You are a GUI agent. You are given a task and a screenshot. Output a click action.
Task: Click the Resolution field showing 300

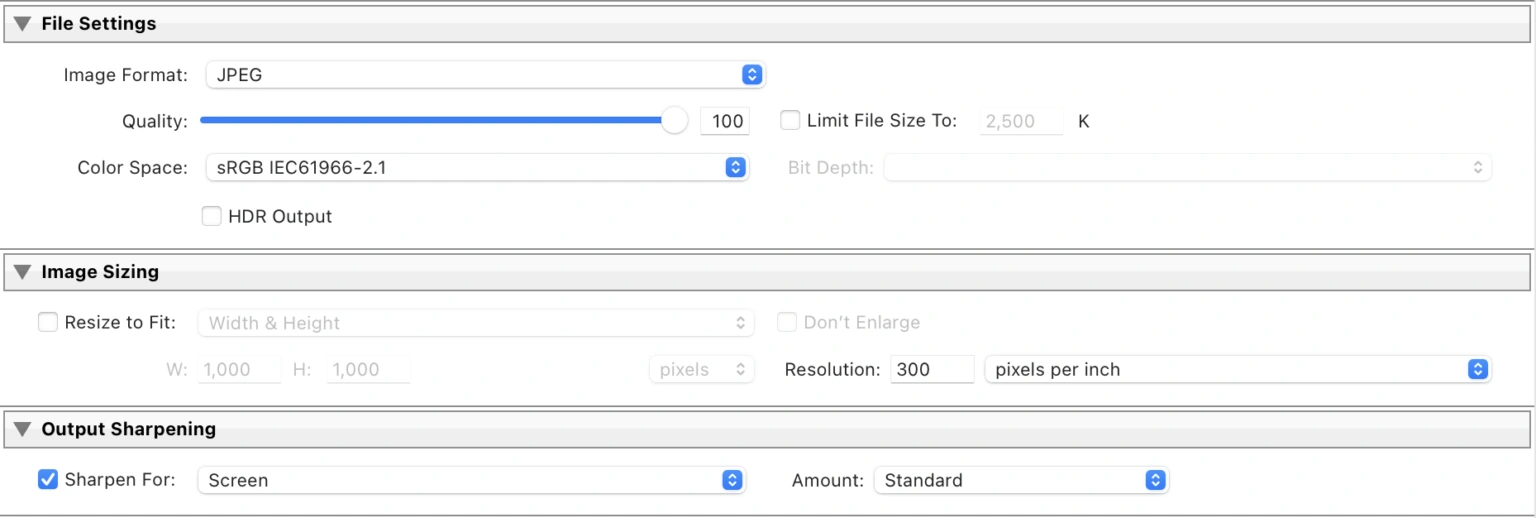coord(930,370)
